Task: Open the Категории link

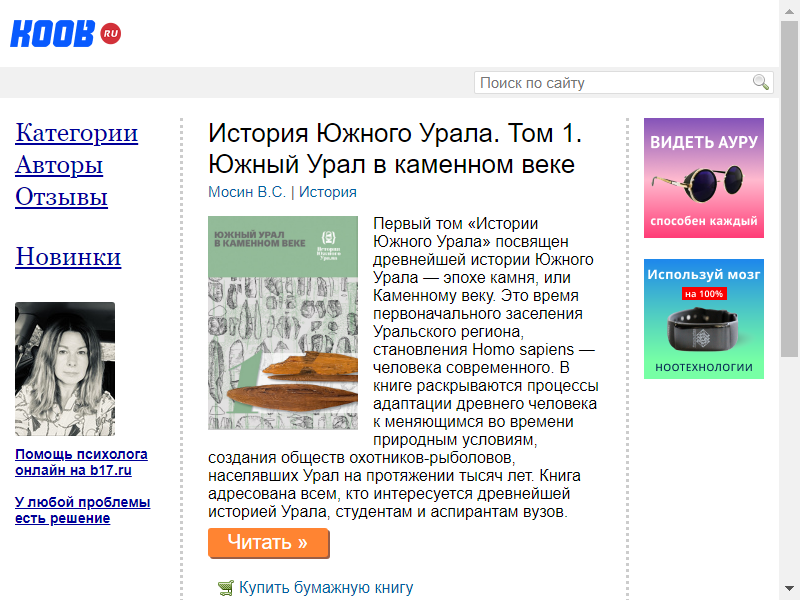Action: point(77,133)
